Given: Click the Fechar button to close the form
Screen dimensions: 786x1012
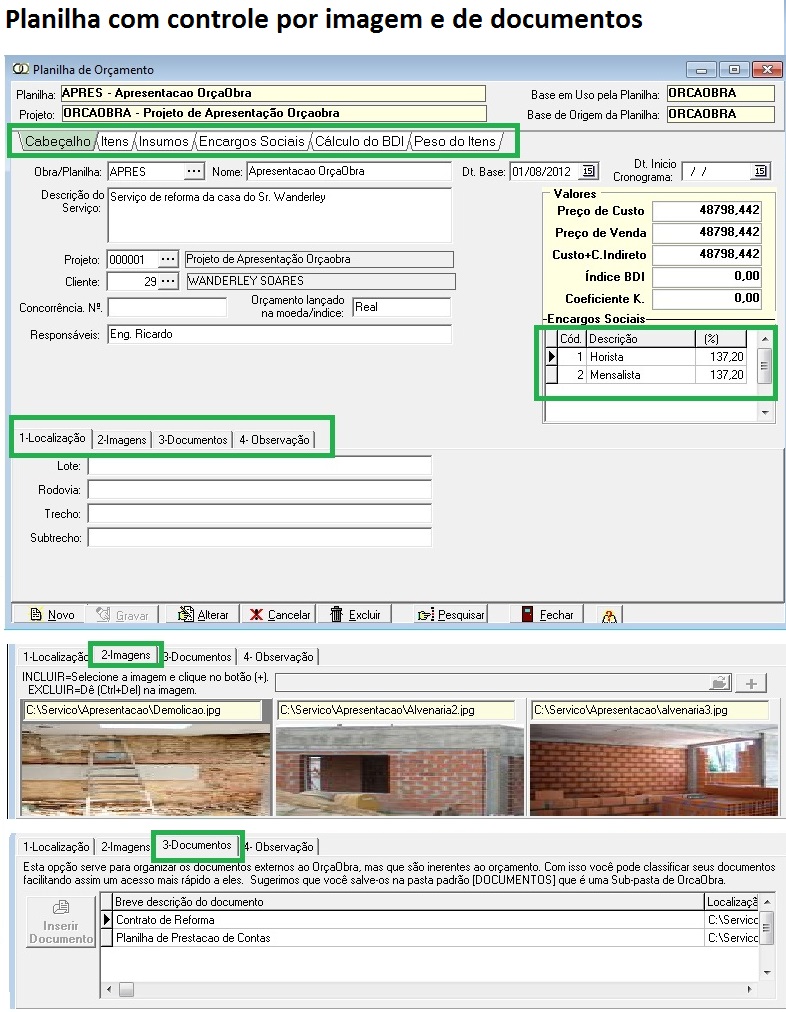Looking at the screenshot, I should click(547, 615).
